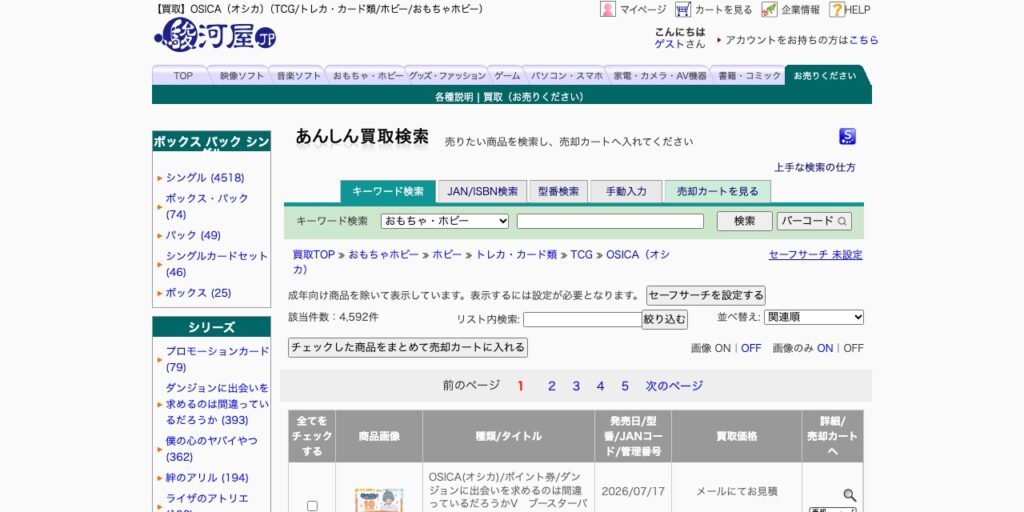This screenshot has width=1024, height=512.
Task: Turn 画像 display OFF
Action: coord(751,348)
